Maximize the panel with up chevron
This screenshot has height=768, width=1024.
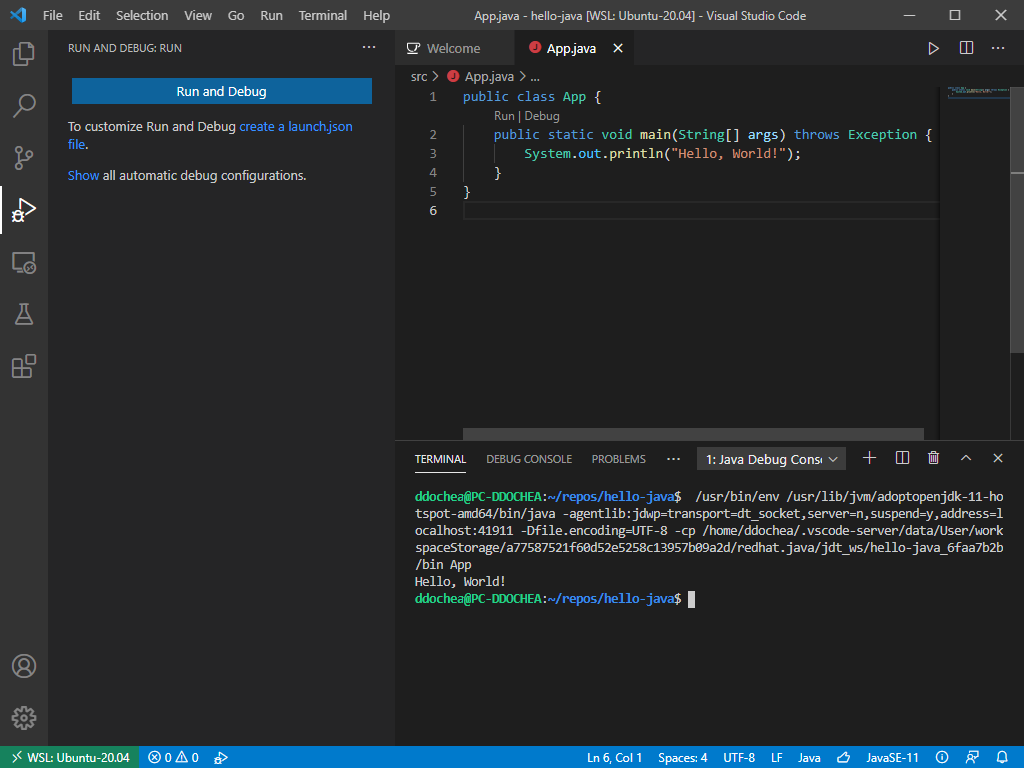point(966,458)
